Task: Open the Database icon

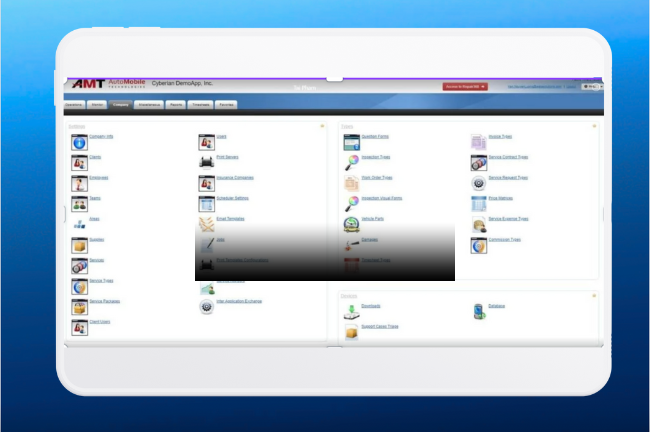Action: [x=478, y=311]
